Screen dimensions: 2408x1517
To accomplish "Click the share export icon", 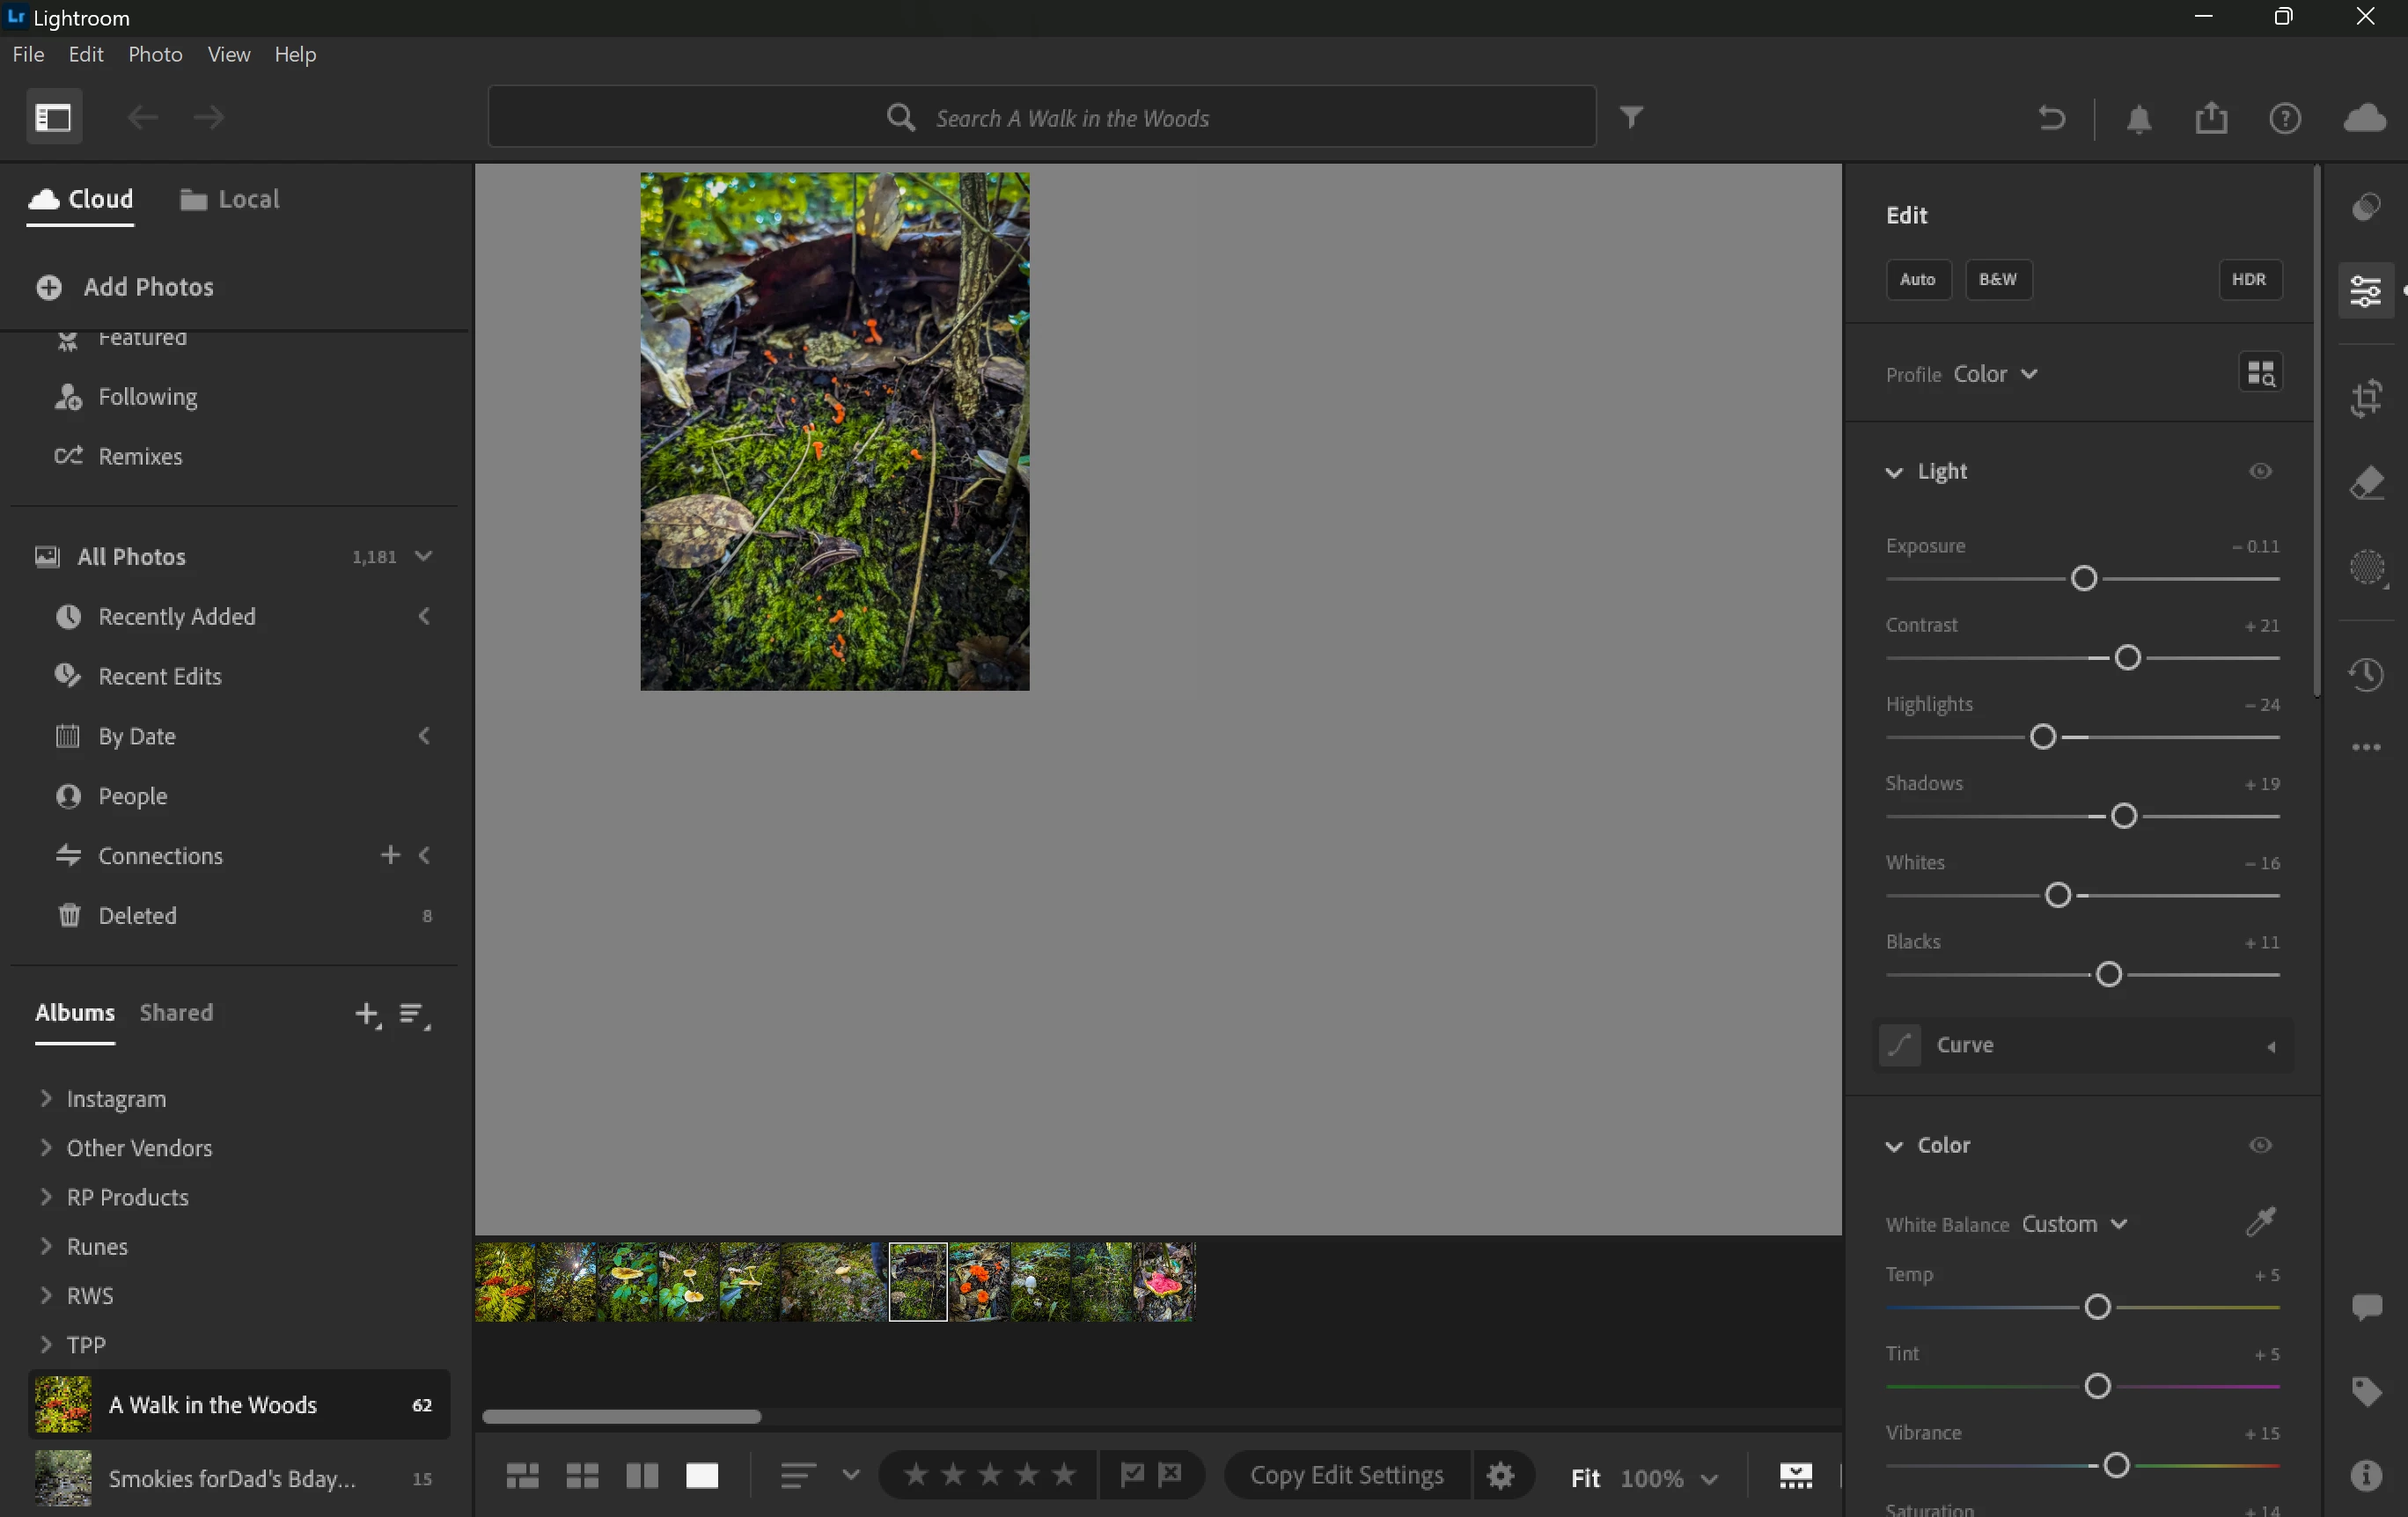I will point(2211,118).
